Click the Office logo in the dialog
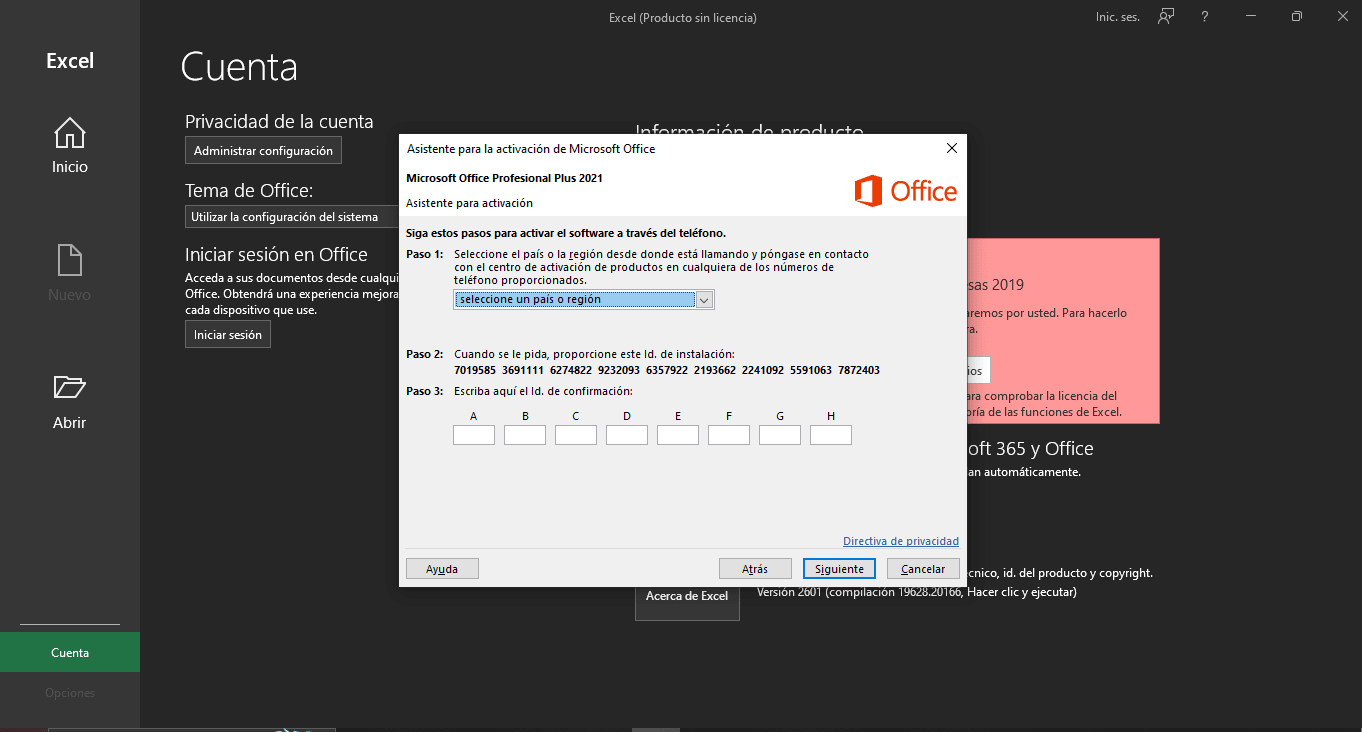The image size is (1362, 732). [x=906, y=191]
